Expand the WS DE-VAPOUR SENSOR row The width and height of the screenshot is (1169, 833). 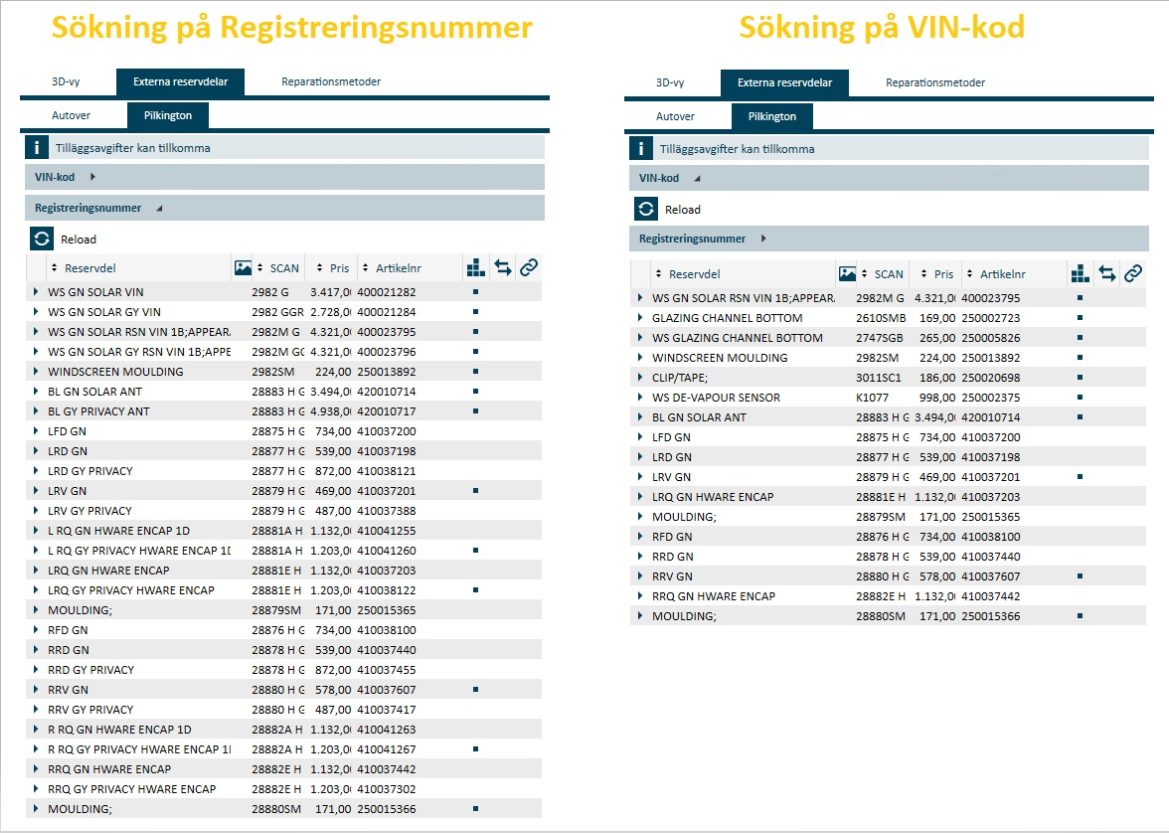click(x=639, y=397)
